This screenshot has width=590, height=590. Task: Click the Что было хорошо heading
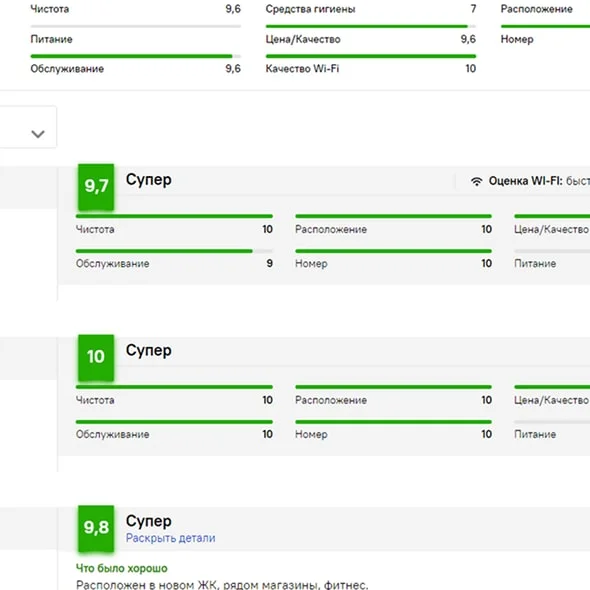coord(122,568)
